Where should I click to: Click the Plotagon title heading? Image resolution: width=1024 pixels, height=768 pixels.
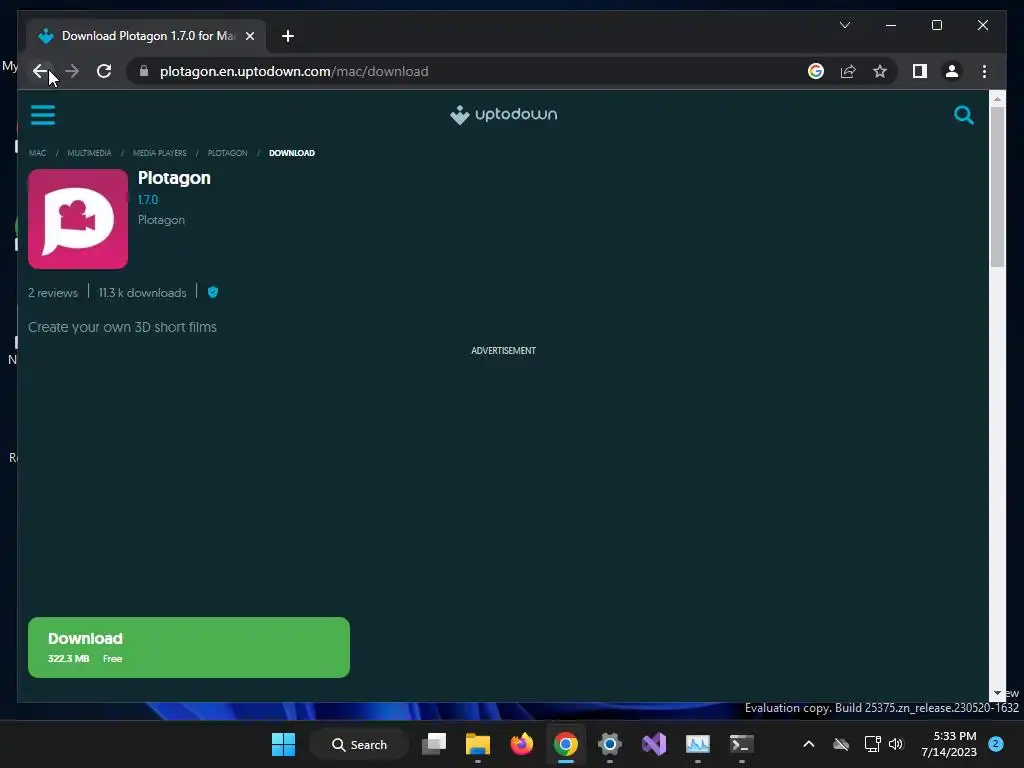click(174, 178)
